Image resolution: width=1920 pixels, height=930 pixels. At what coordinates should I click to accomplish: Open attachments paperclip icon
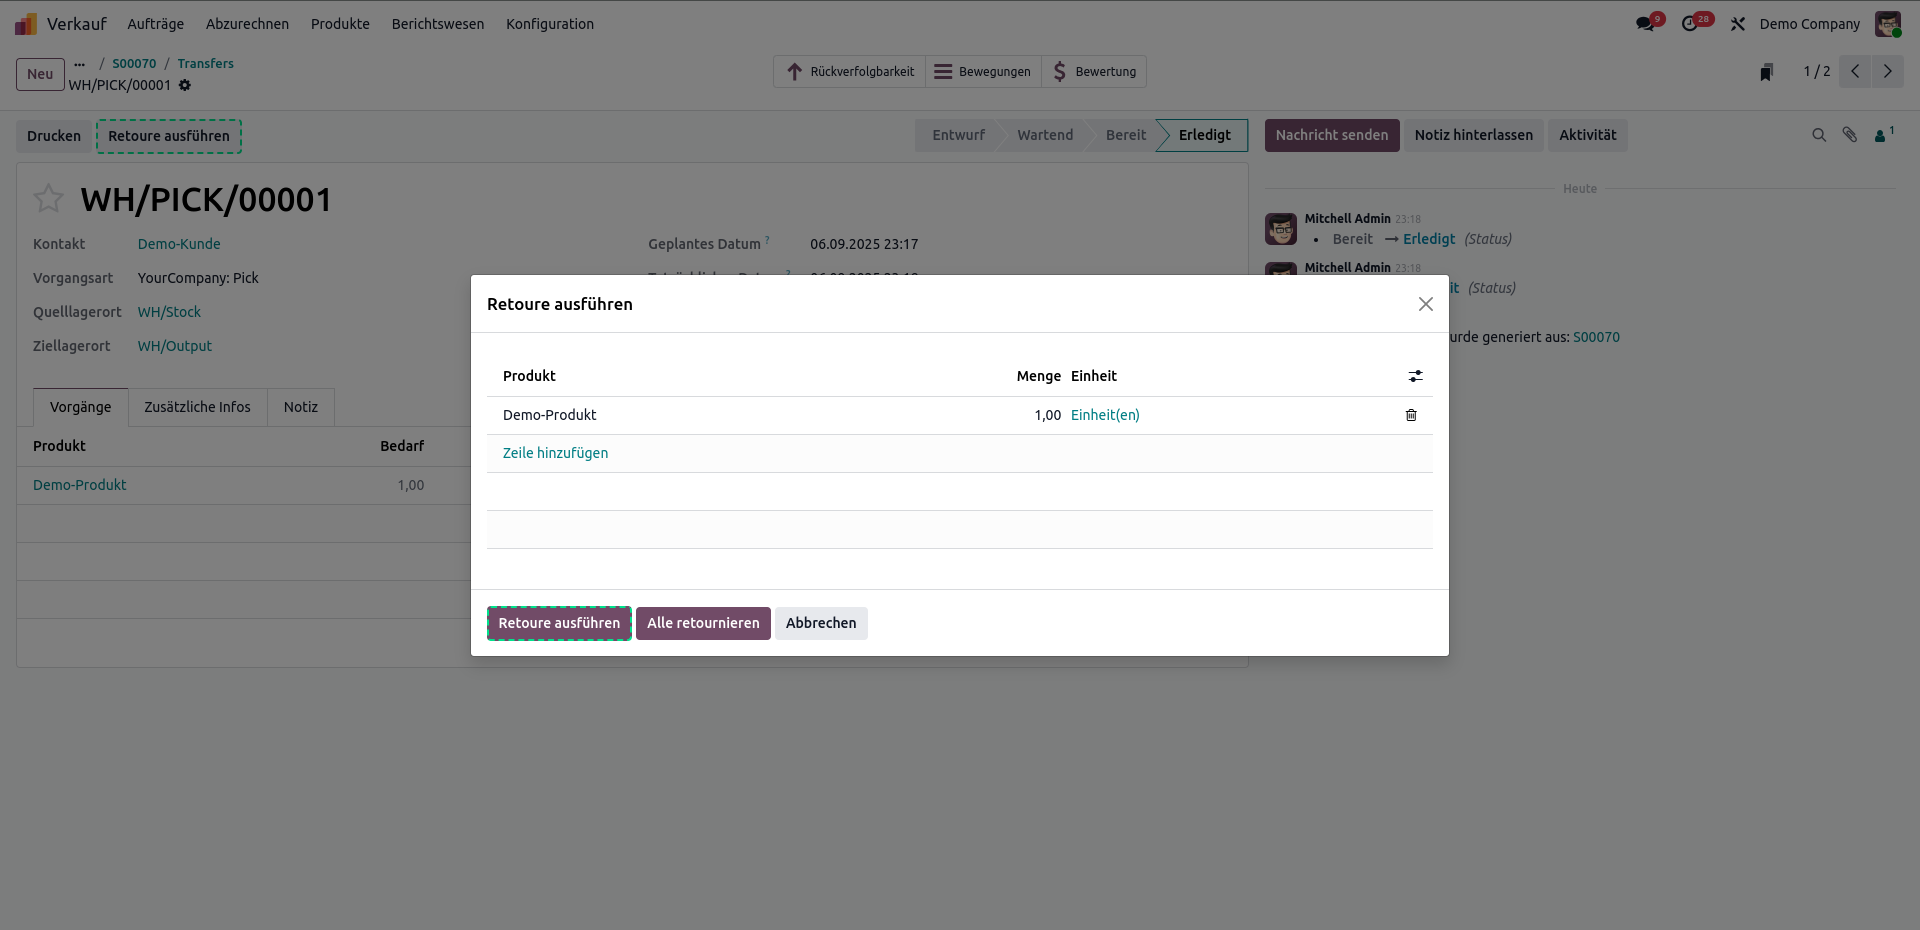(1850, 135)
